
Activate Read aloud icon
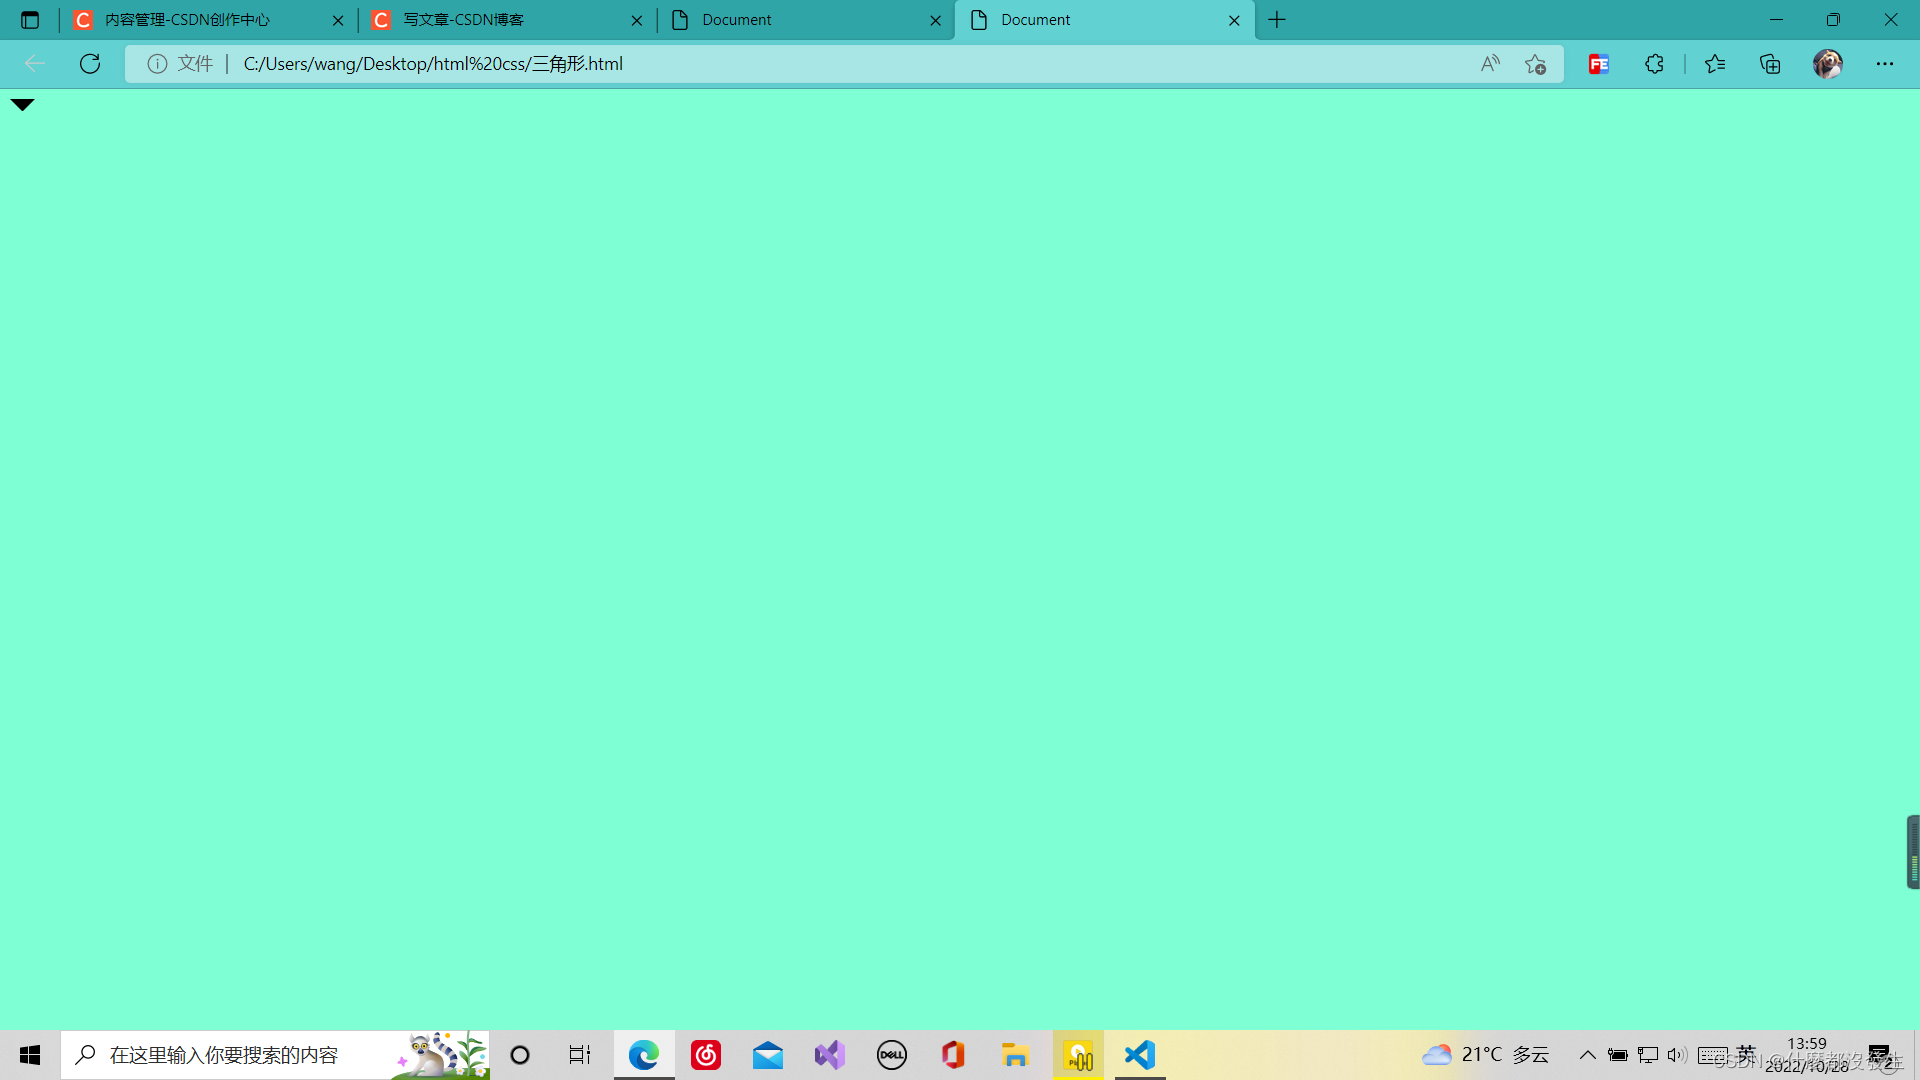pos(1490,64)
